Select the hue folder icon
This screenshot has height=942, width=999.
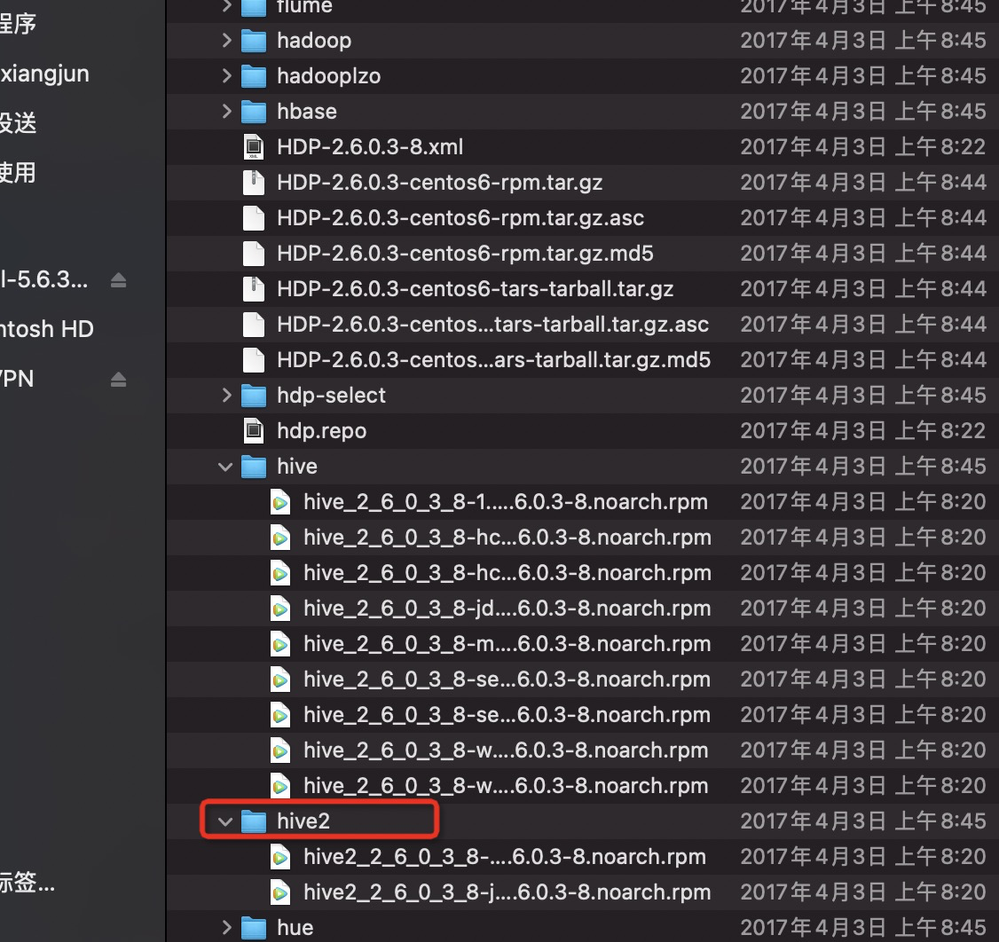[254, 927]
